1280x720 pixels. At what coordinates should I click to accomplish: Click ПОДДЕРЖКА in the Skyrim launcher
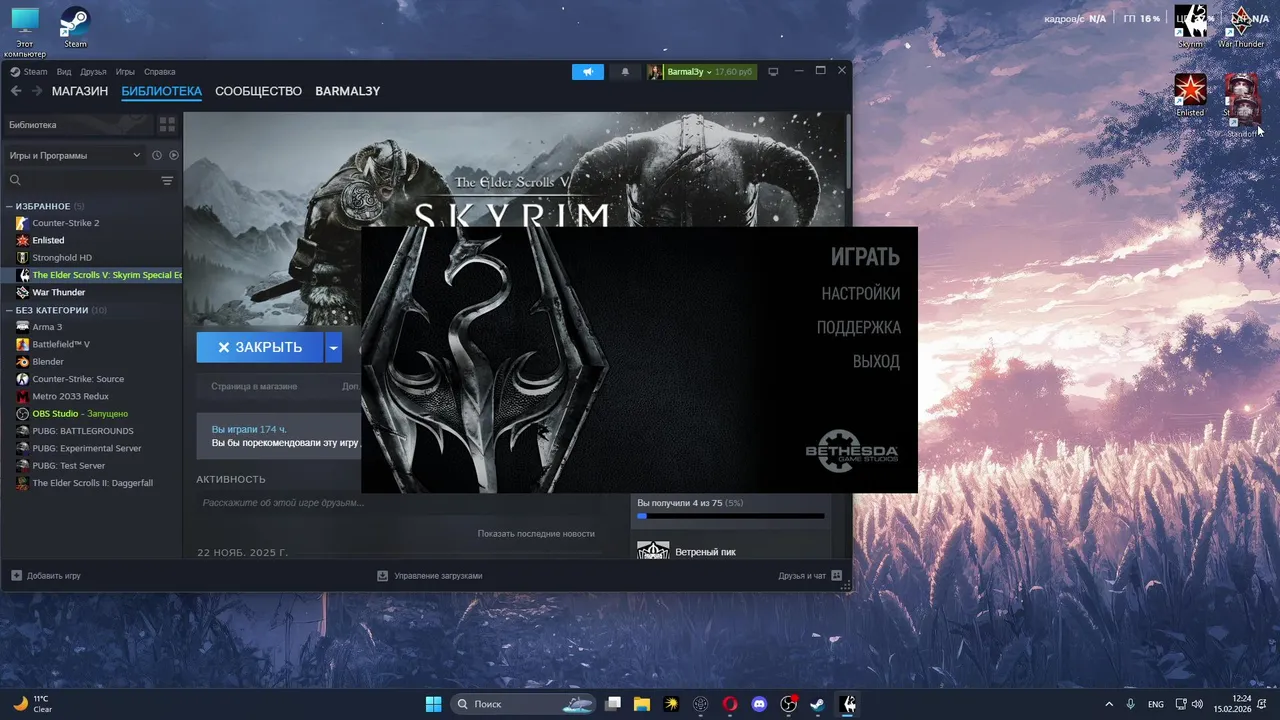point(859,327)
